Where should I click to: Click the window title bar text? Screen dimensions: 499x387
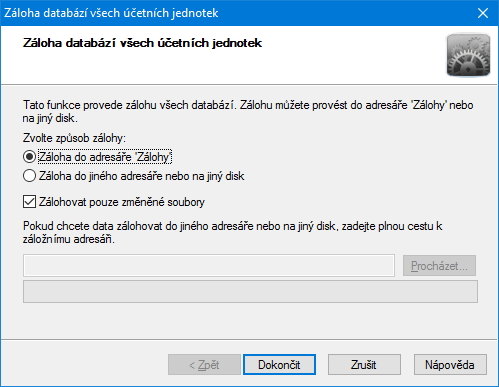tap(111, 13)
